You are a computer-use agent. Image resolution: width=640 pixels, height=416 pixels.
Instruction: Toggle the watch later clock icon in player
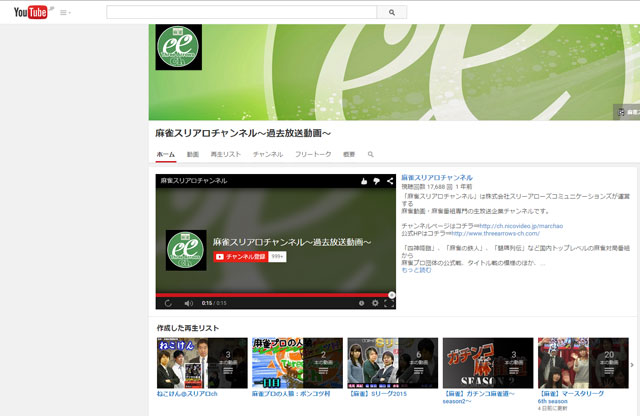coord(361,302)
